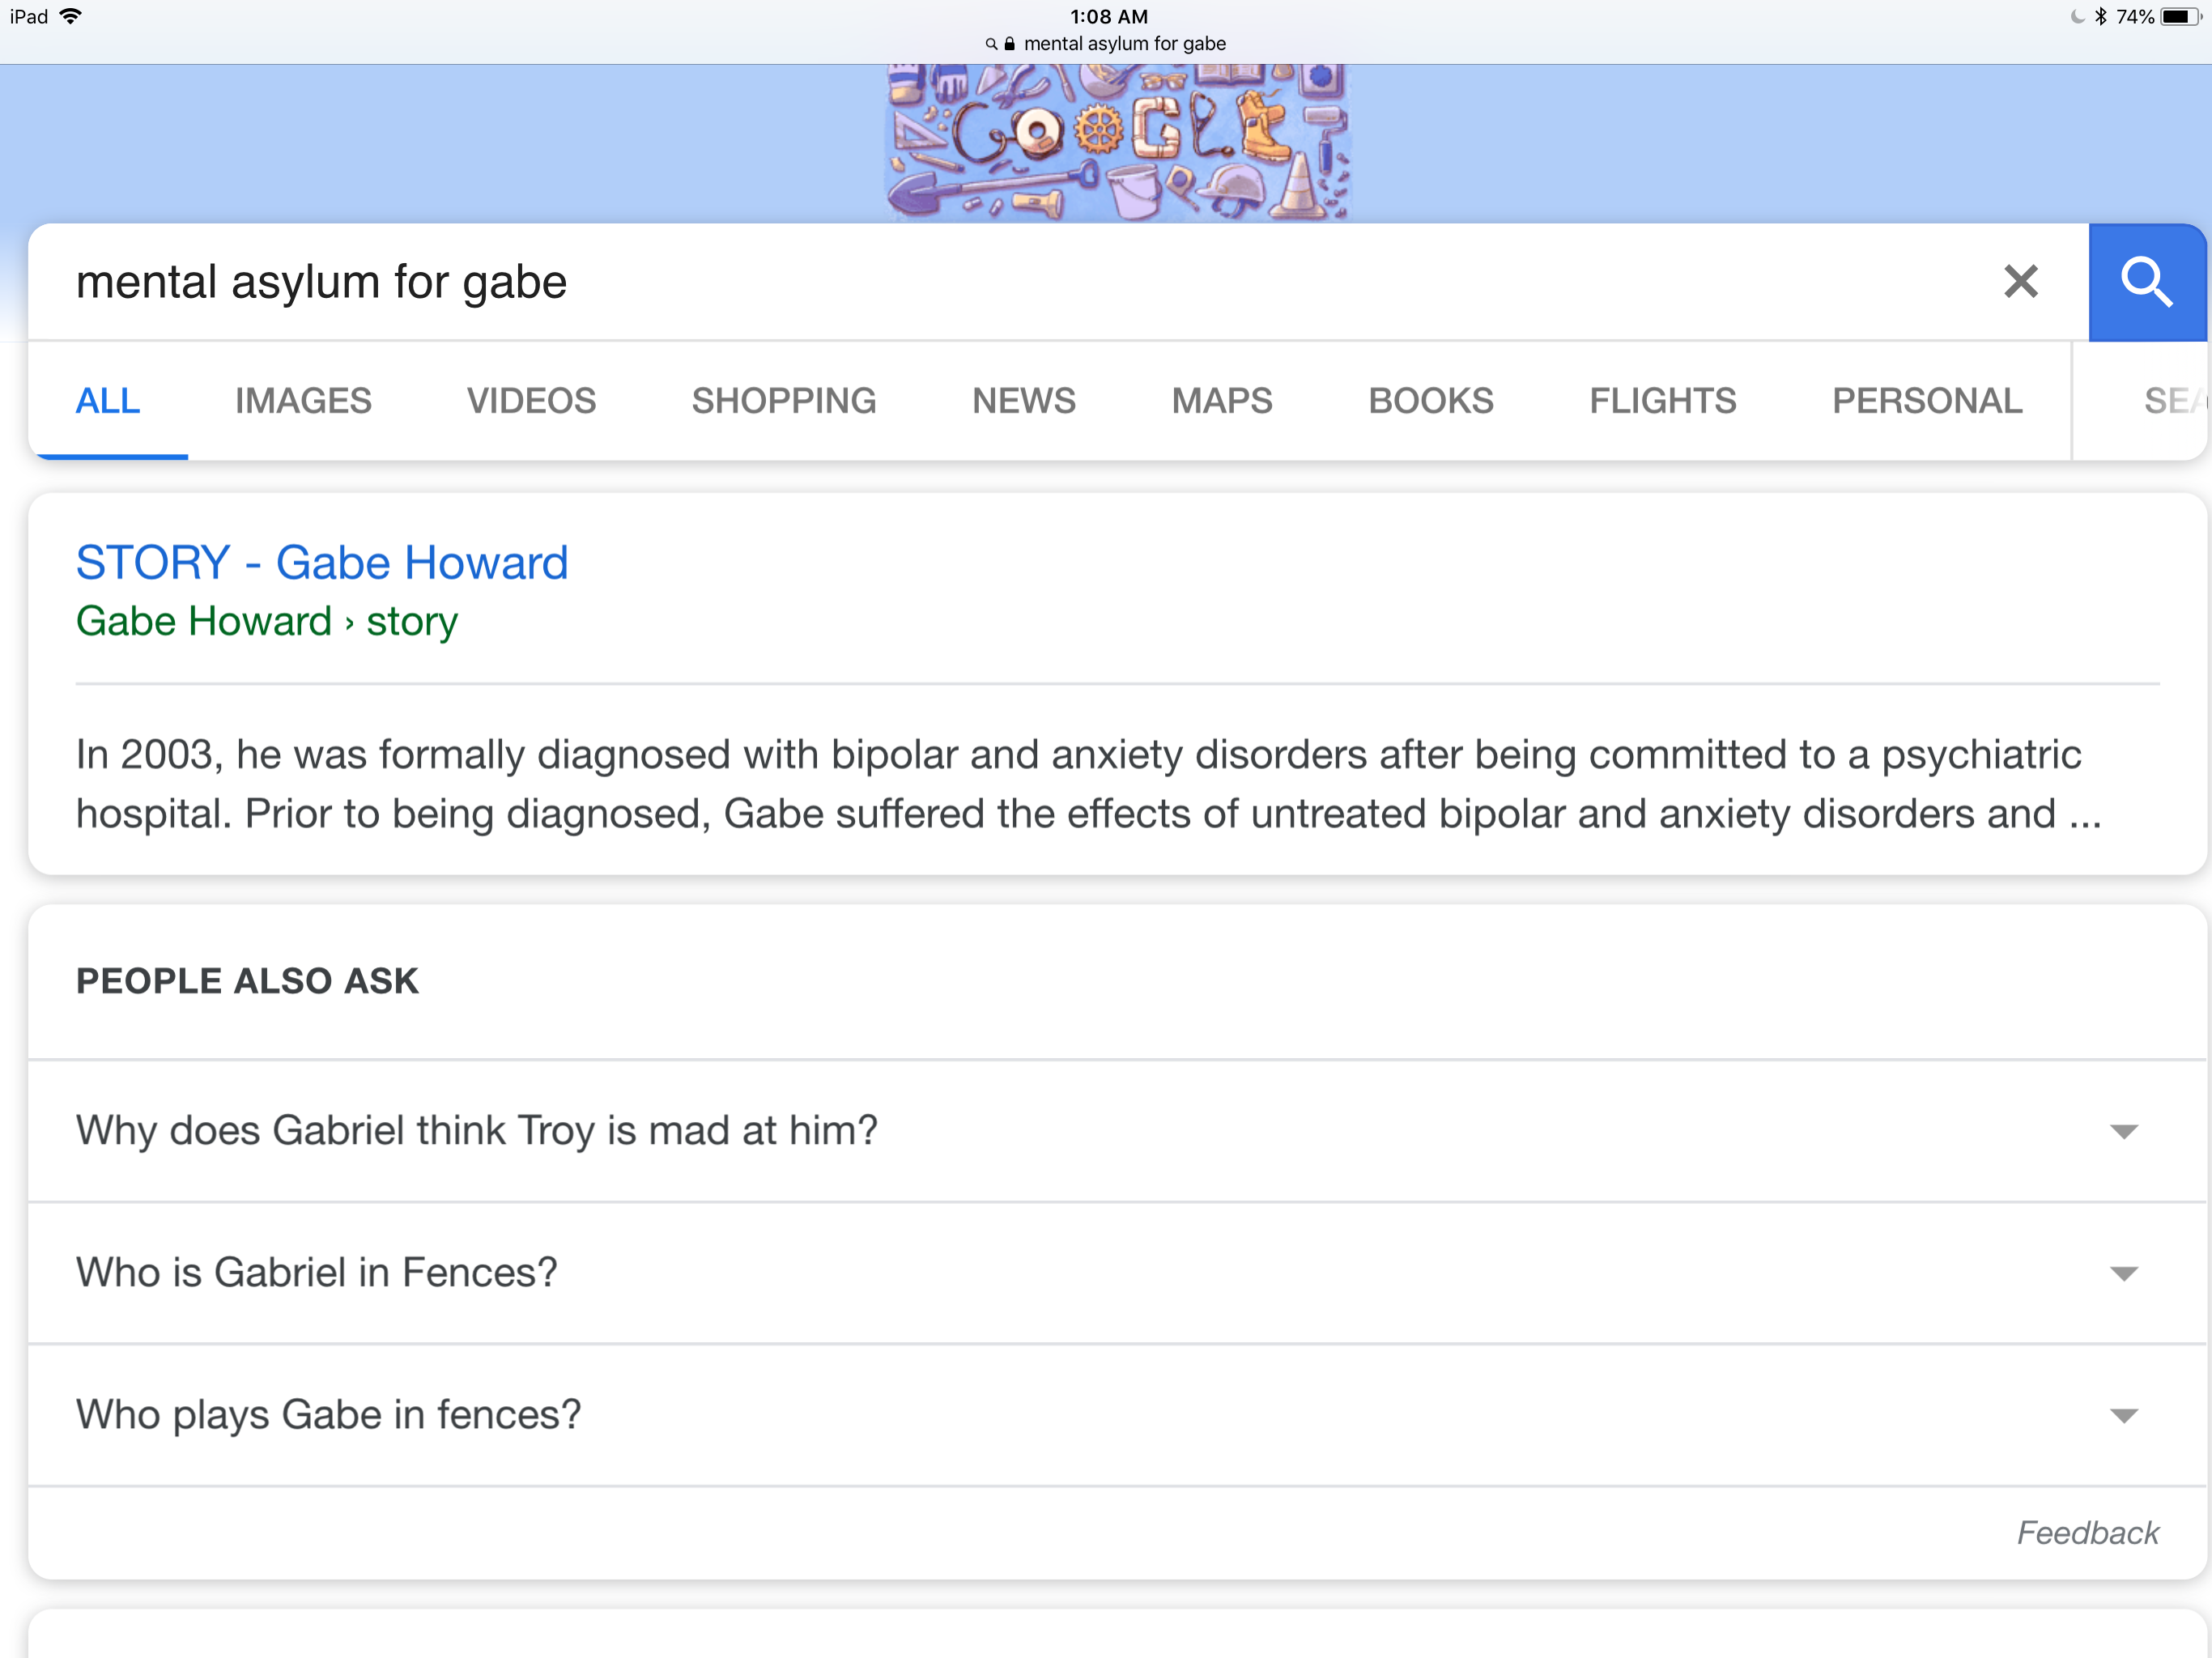Open the Shopping results tab

pyautogui.click(x=783, y=401)
